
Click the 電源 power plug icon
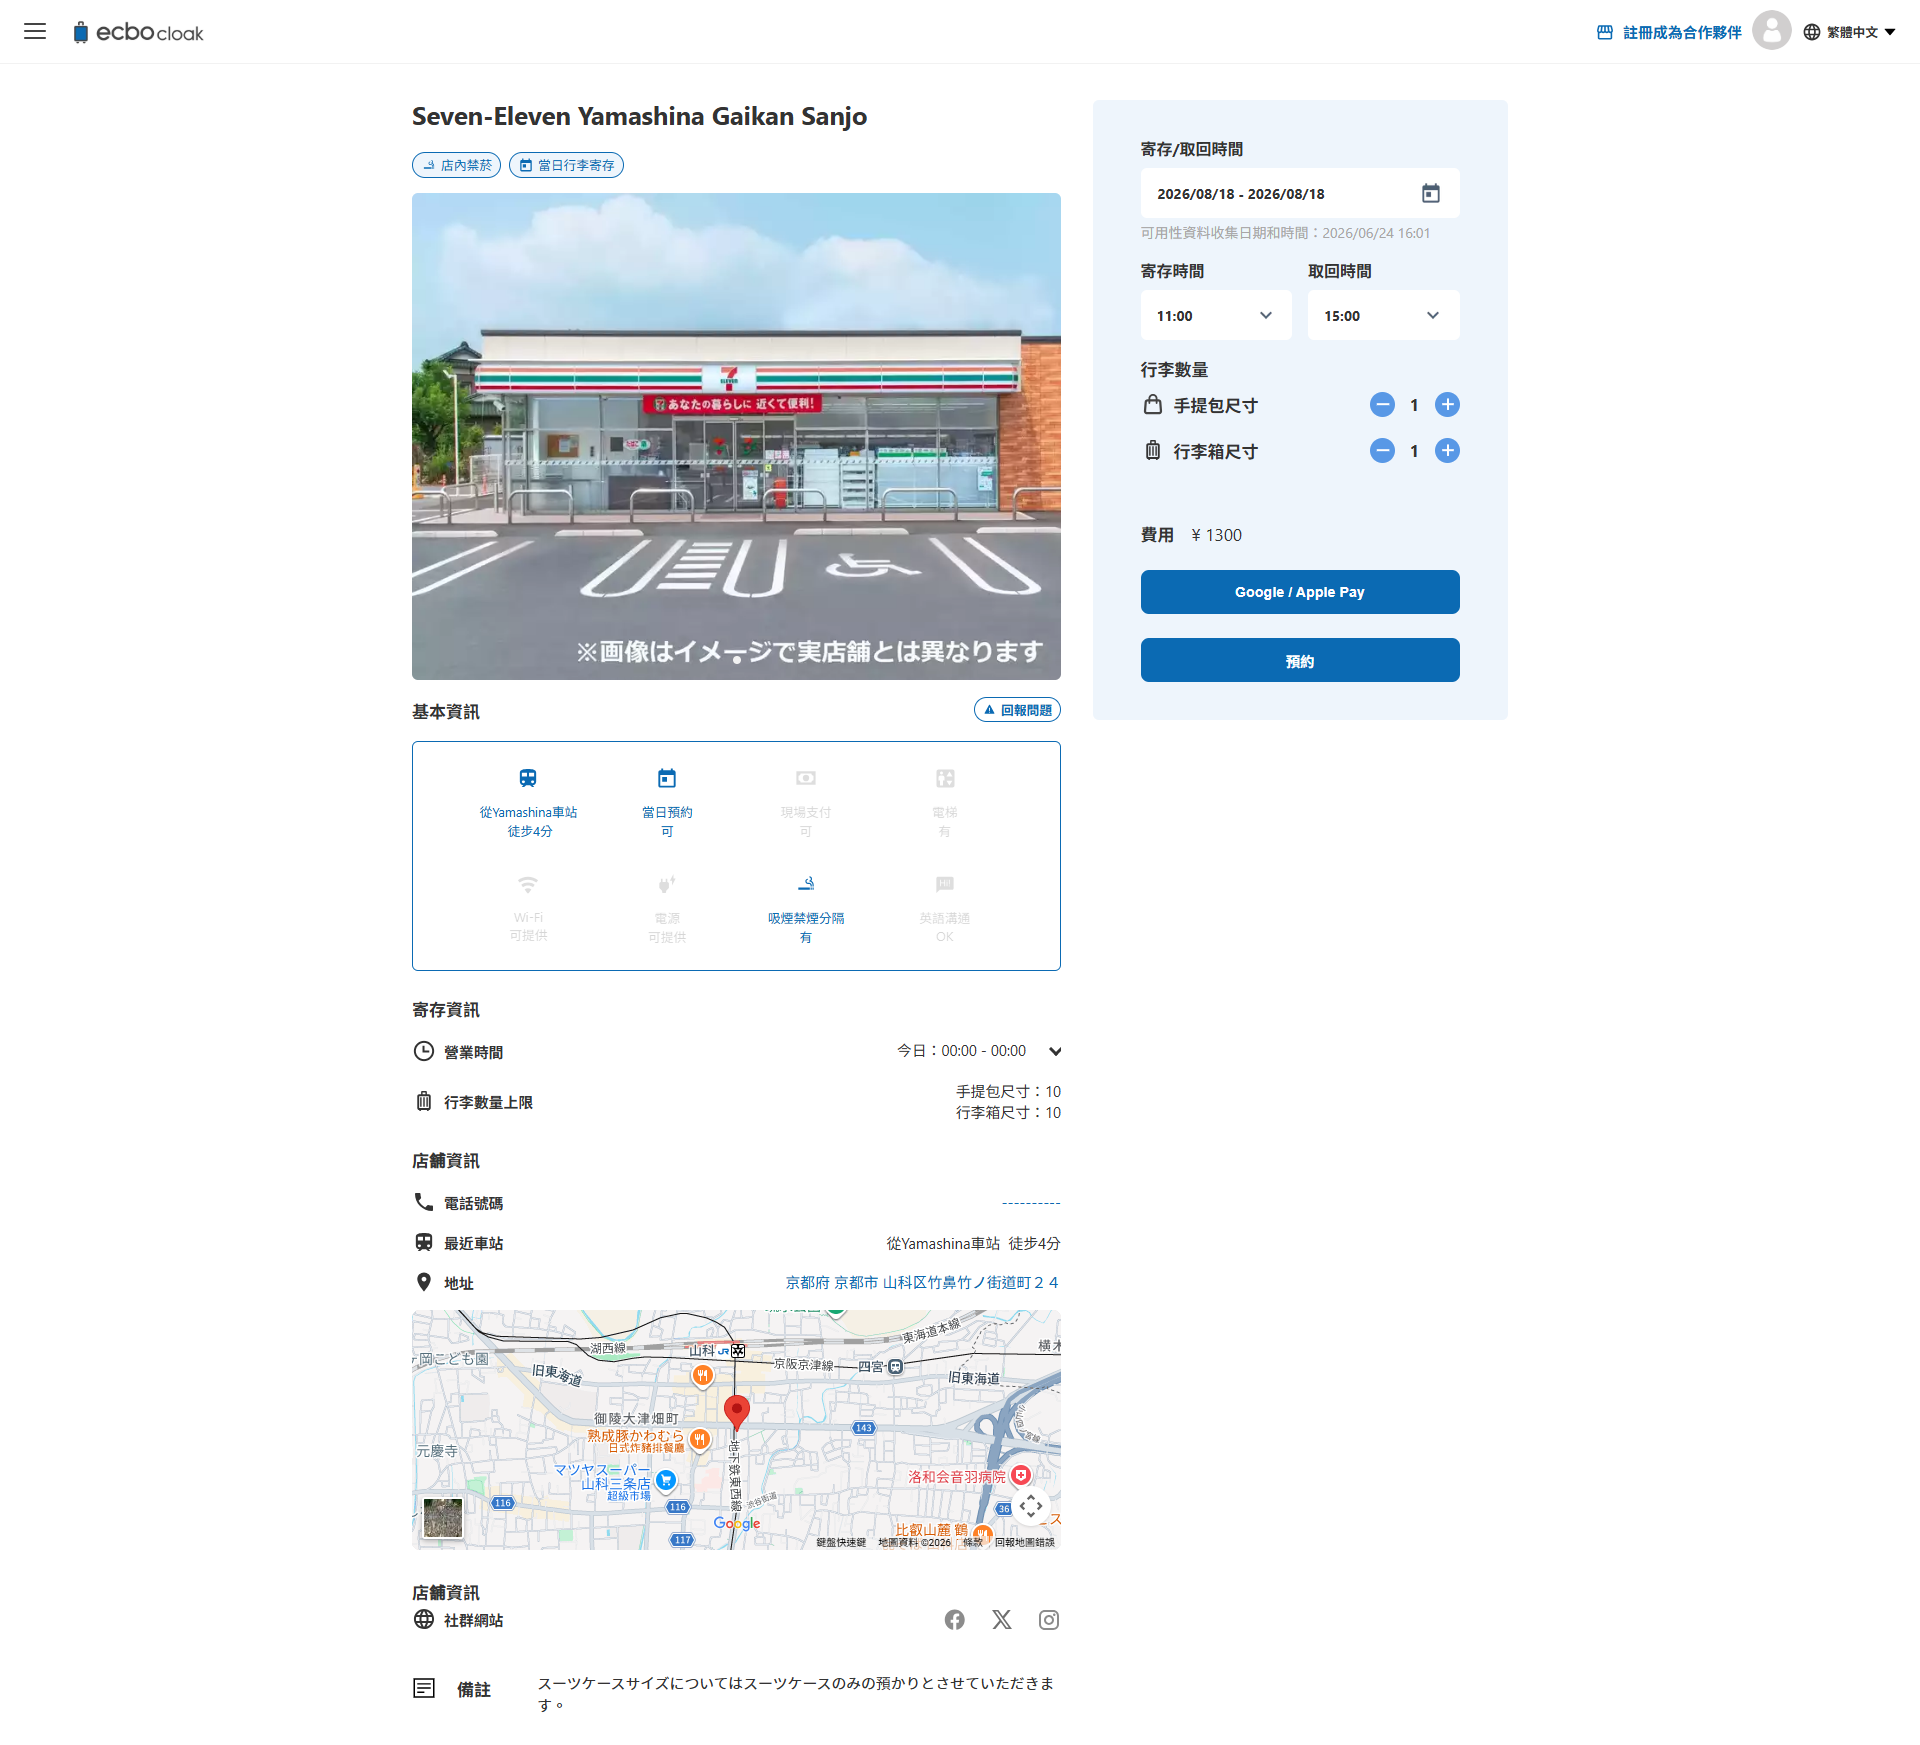click(667, 884)
